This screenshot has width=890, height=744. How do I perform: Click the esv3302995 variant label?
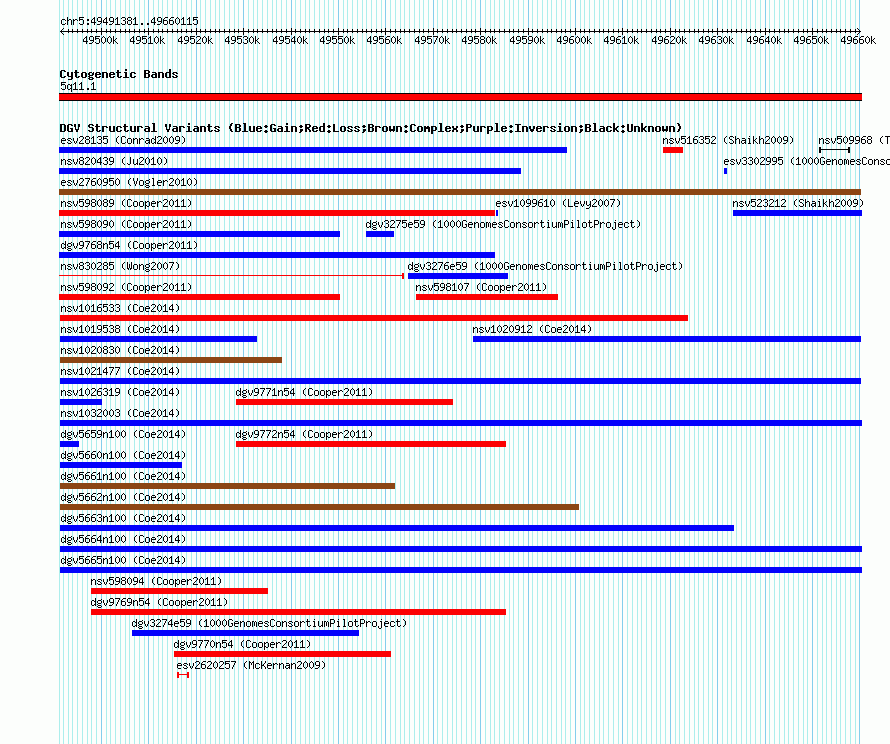[x=806, y=161]
